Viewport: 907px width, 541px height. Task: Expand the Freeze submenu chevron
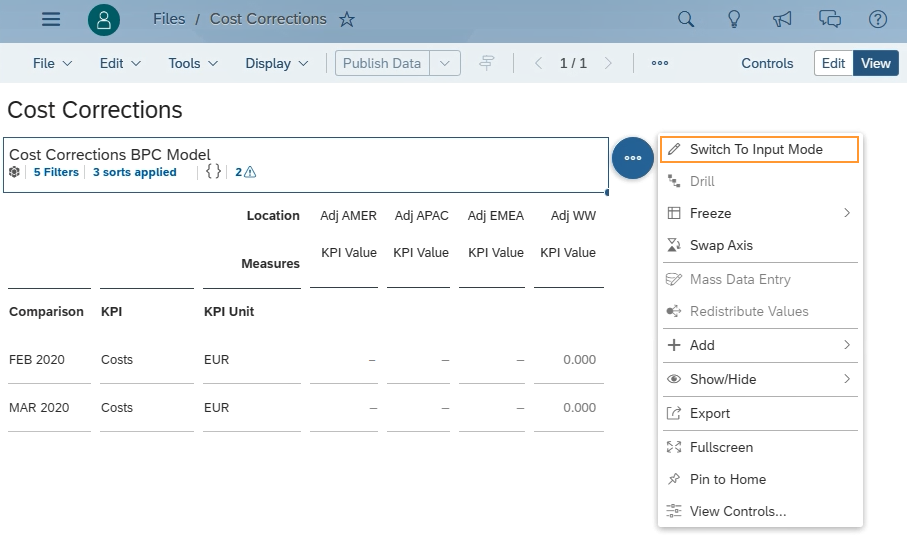tap(847, 213)
